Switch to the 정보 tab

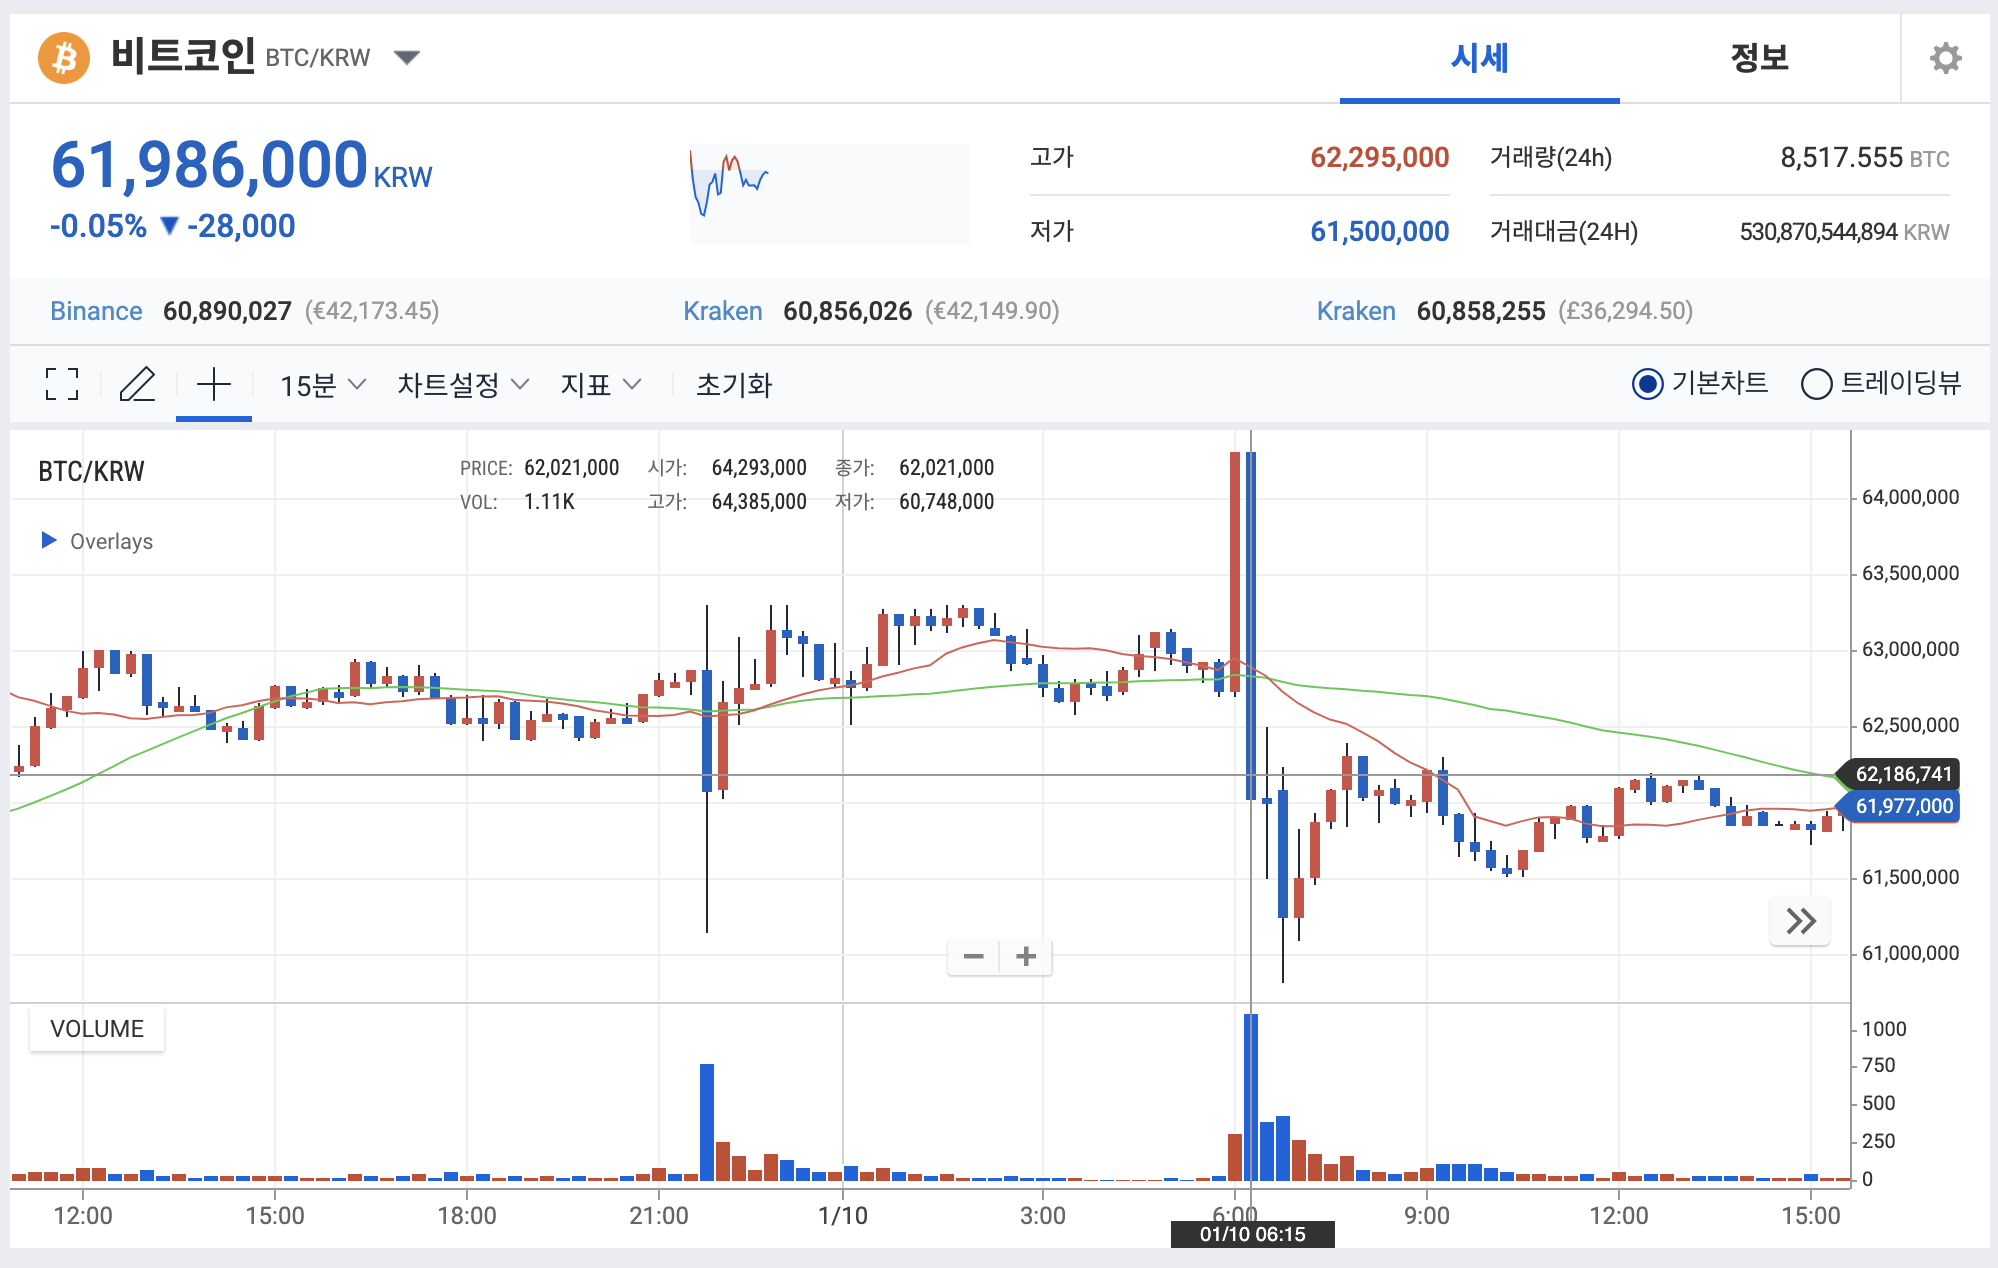[1759, 58]
